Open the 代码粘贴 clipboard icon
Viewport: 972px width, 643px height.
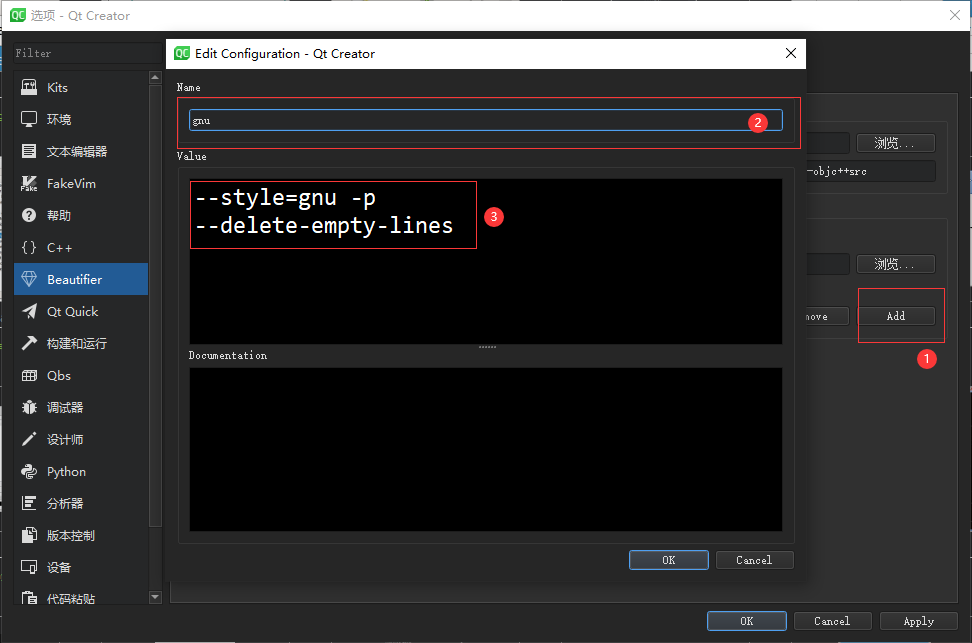[29, 598]
